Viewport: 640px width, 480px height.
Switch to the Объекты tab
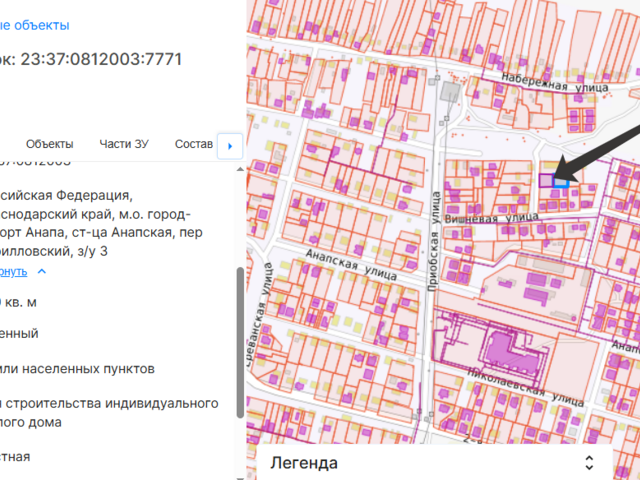coord(50,144)
